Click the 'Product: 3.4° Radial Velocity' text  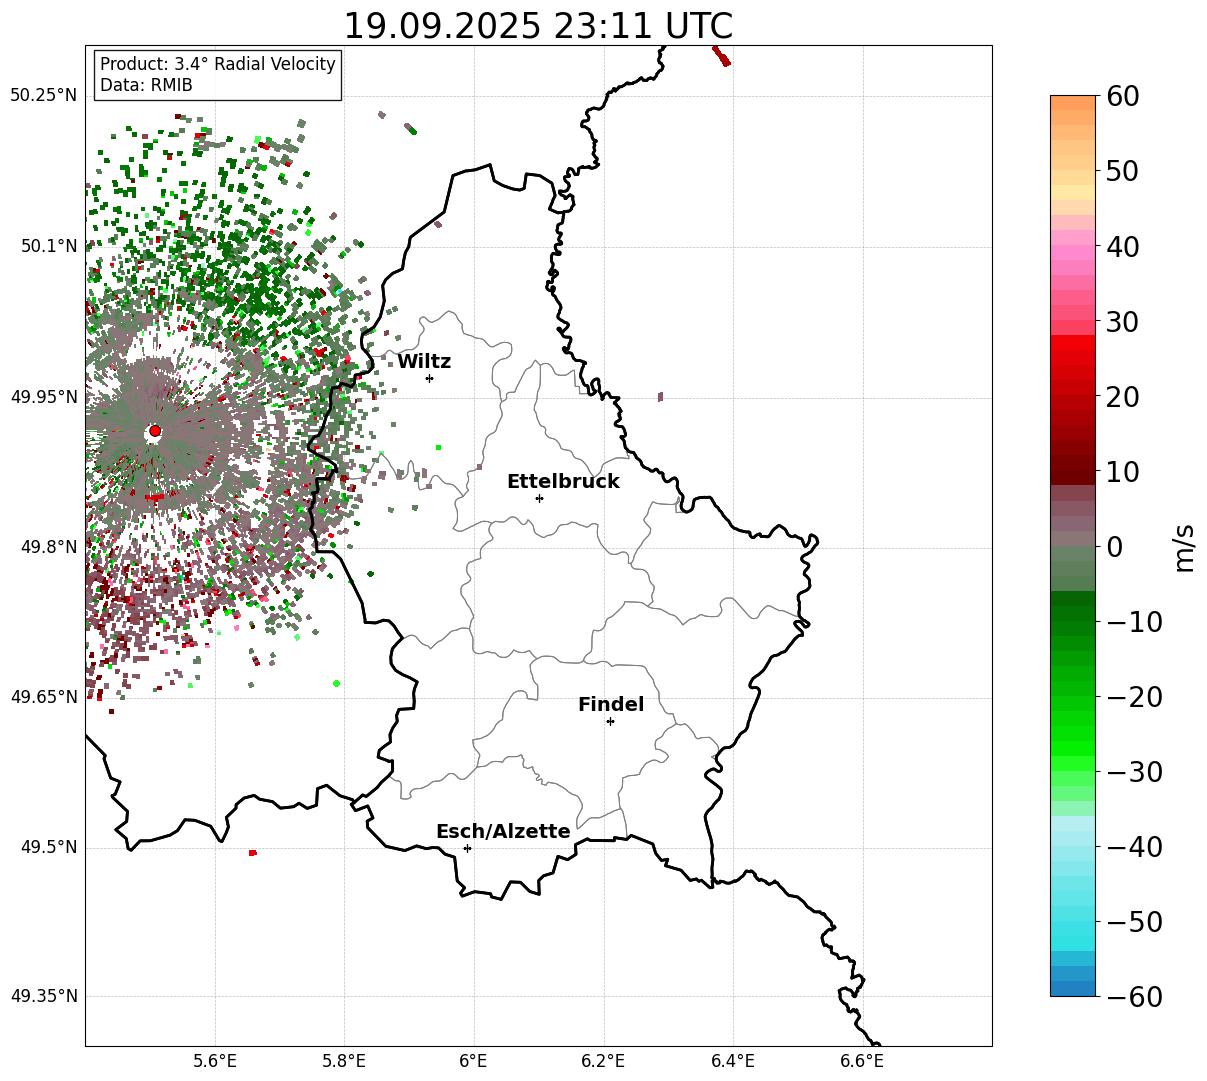coord(218,64)
